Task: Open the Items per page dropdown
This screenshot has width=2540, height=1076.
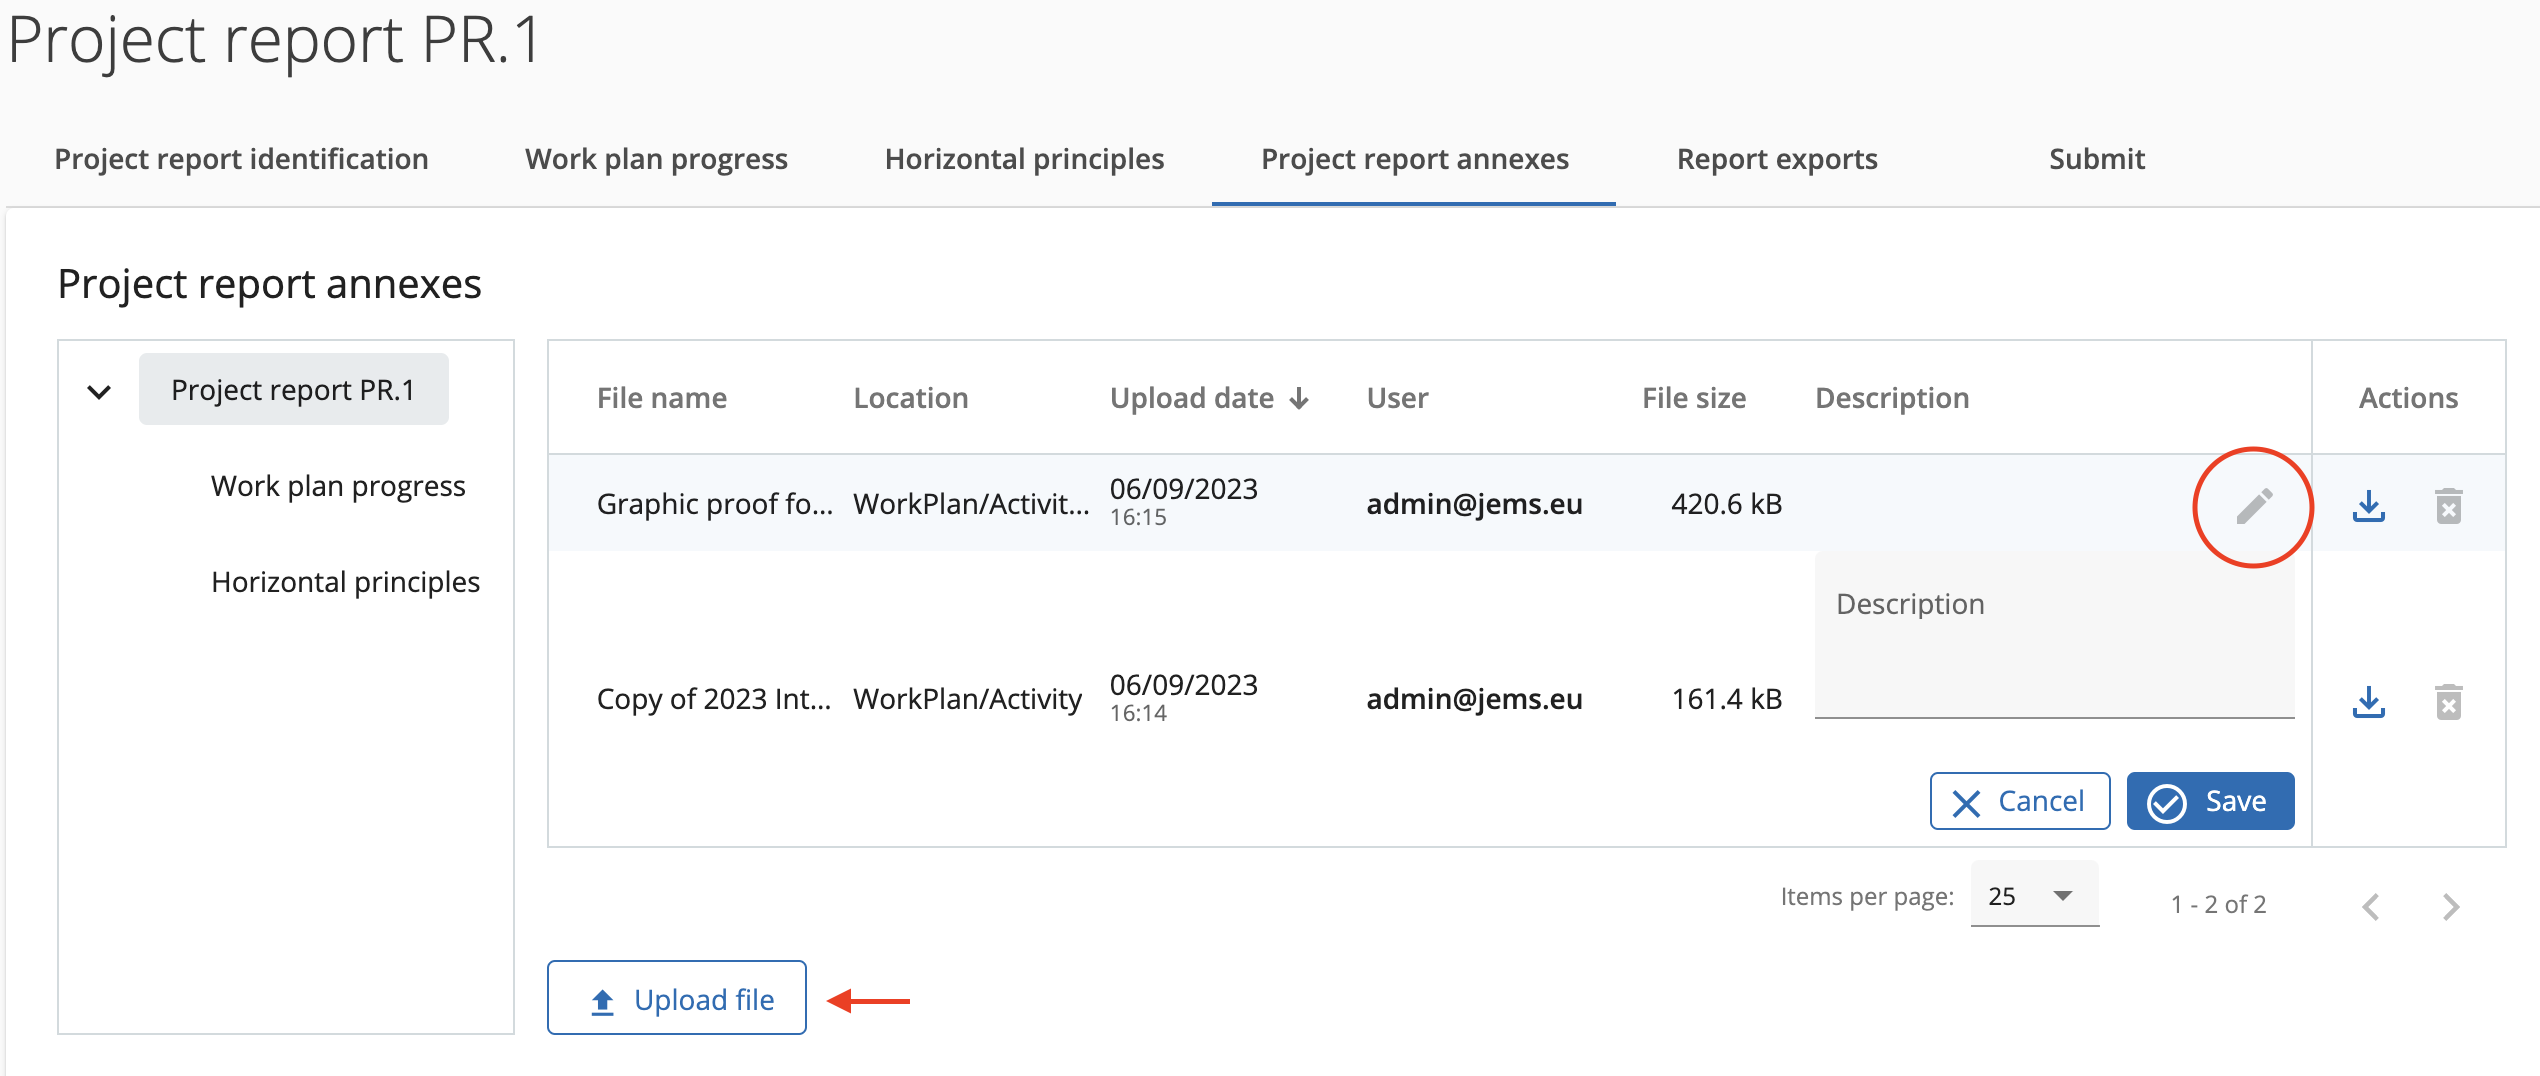Action: click(x=2034, y=896)
